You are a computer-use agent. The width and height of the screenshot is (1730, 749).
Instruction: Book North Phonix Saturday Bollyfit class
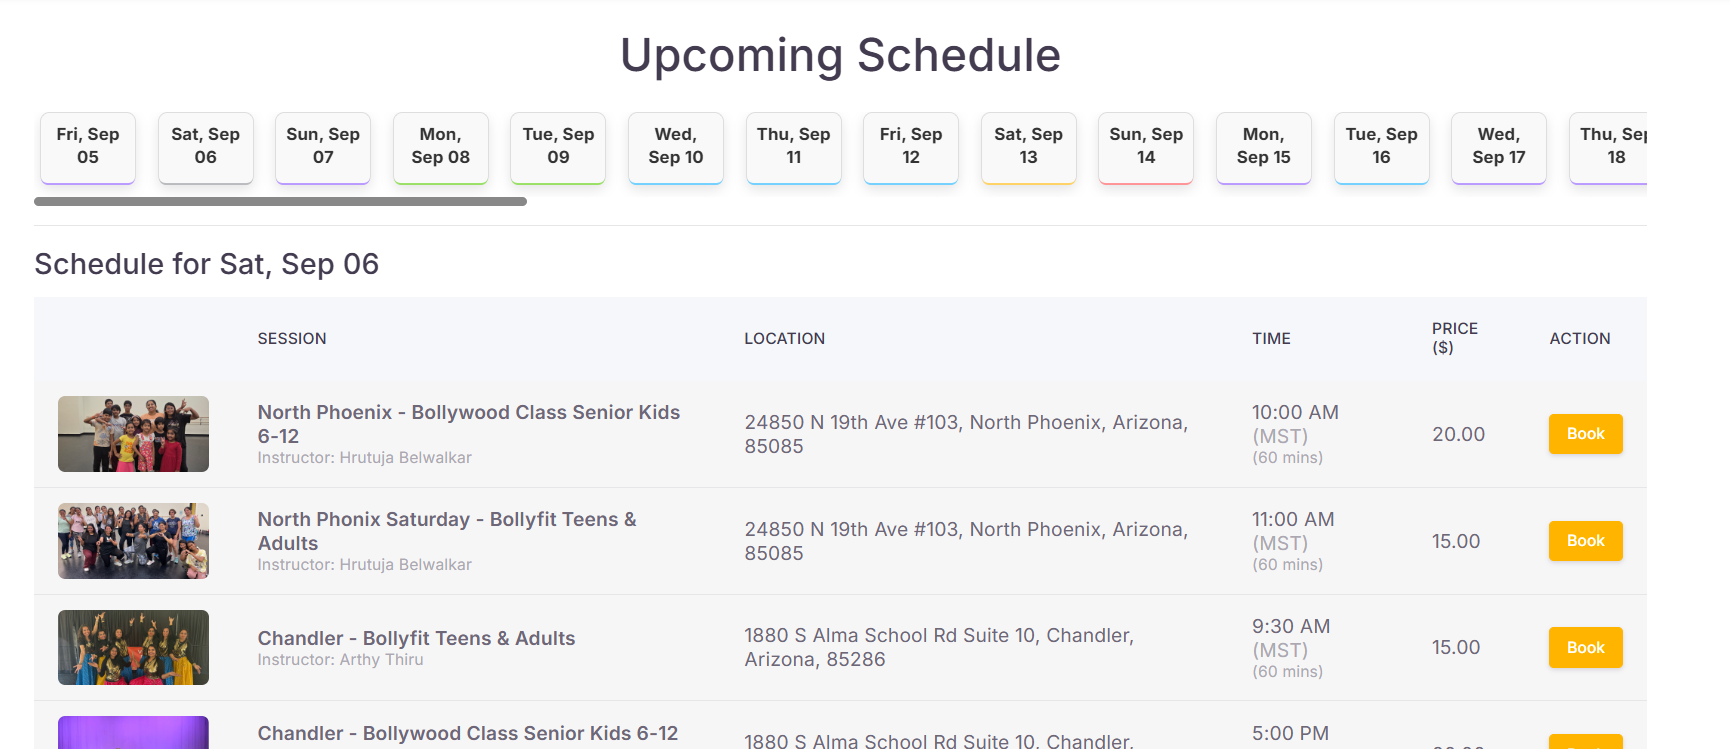click(1585, 541)
